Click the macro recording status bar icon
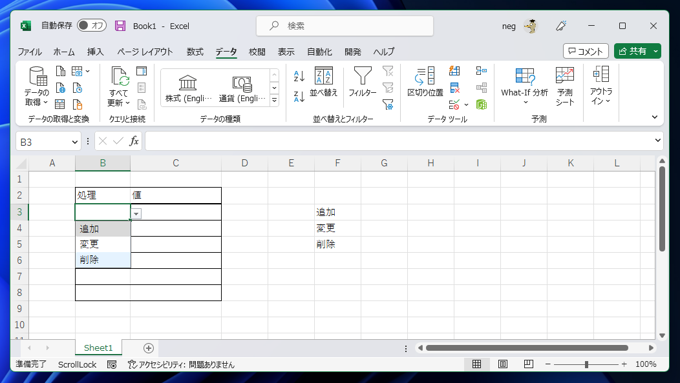 click(x=112, y=364)
